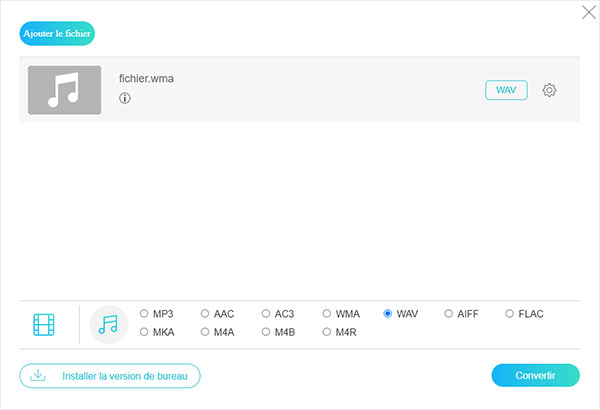Choose M4A as output format
The width and height of the screenshot is (600, 410).
pos(205,332)
